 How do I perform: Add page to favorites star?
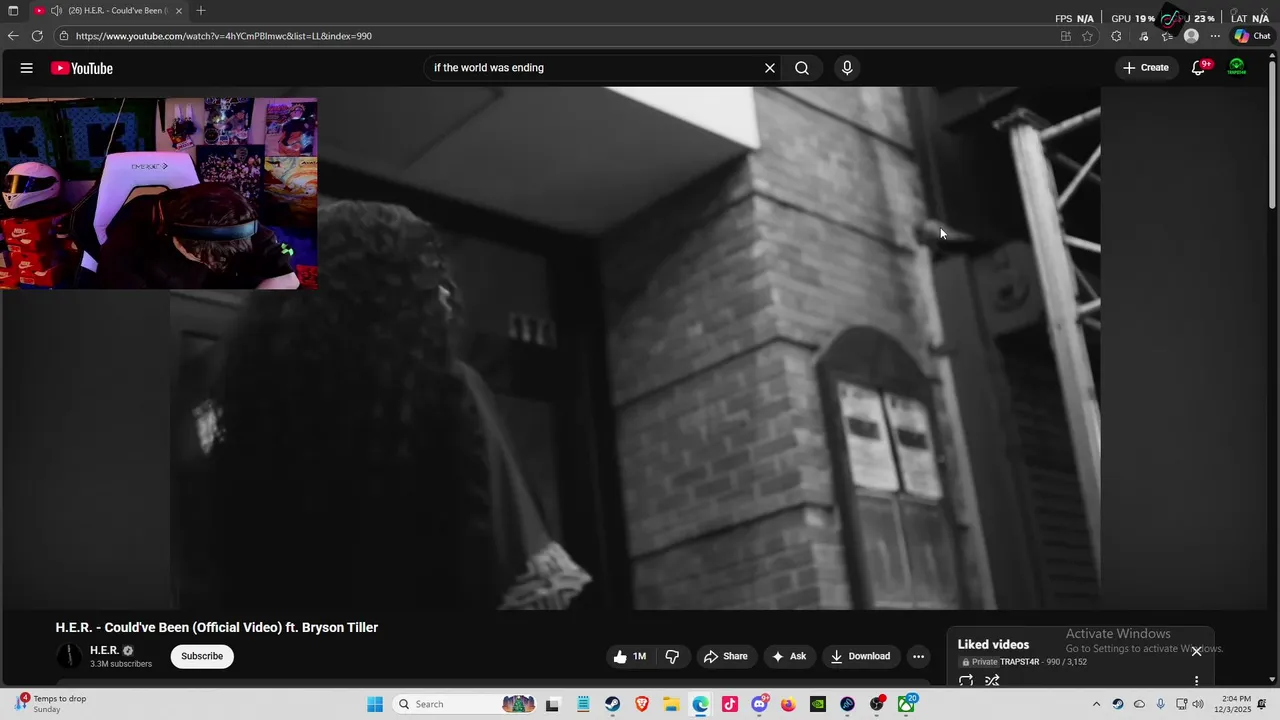coord(1087,36)
